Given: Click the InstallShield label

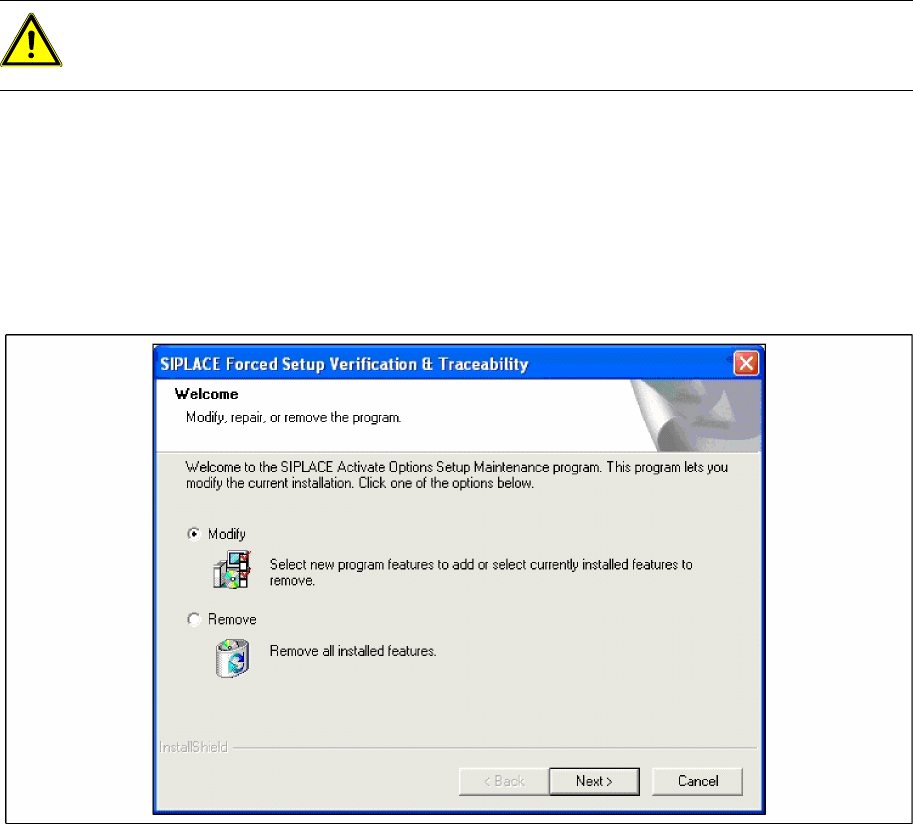Looking at the screenshot, I should 193,747.
